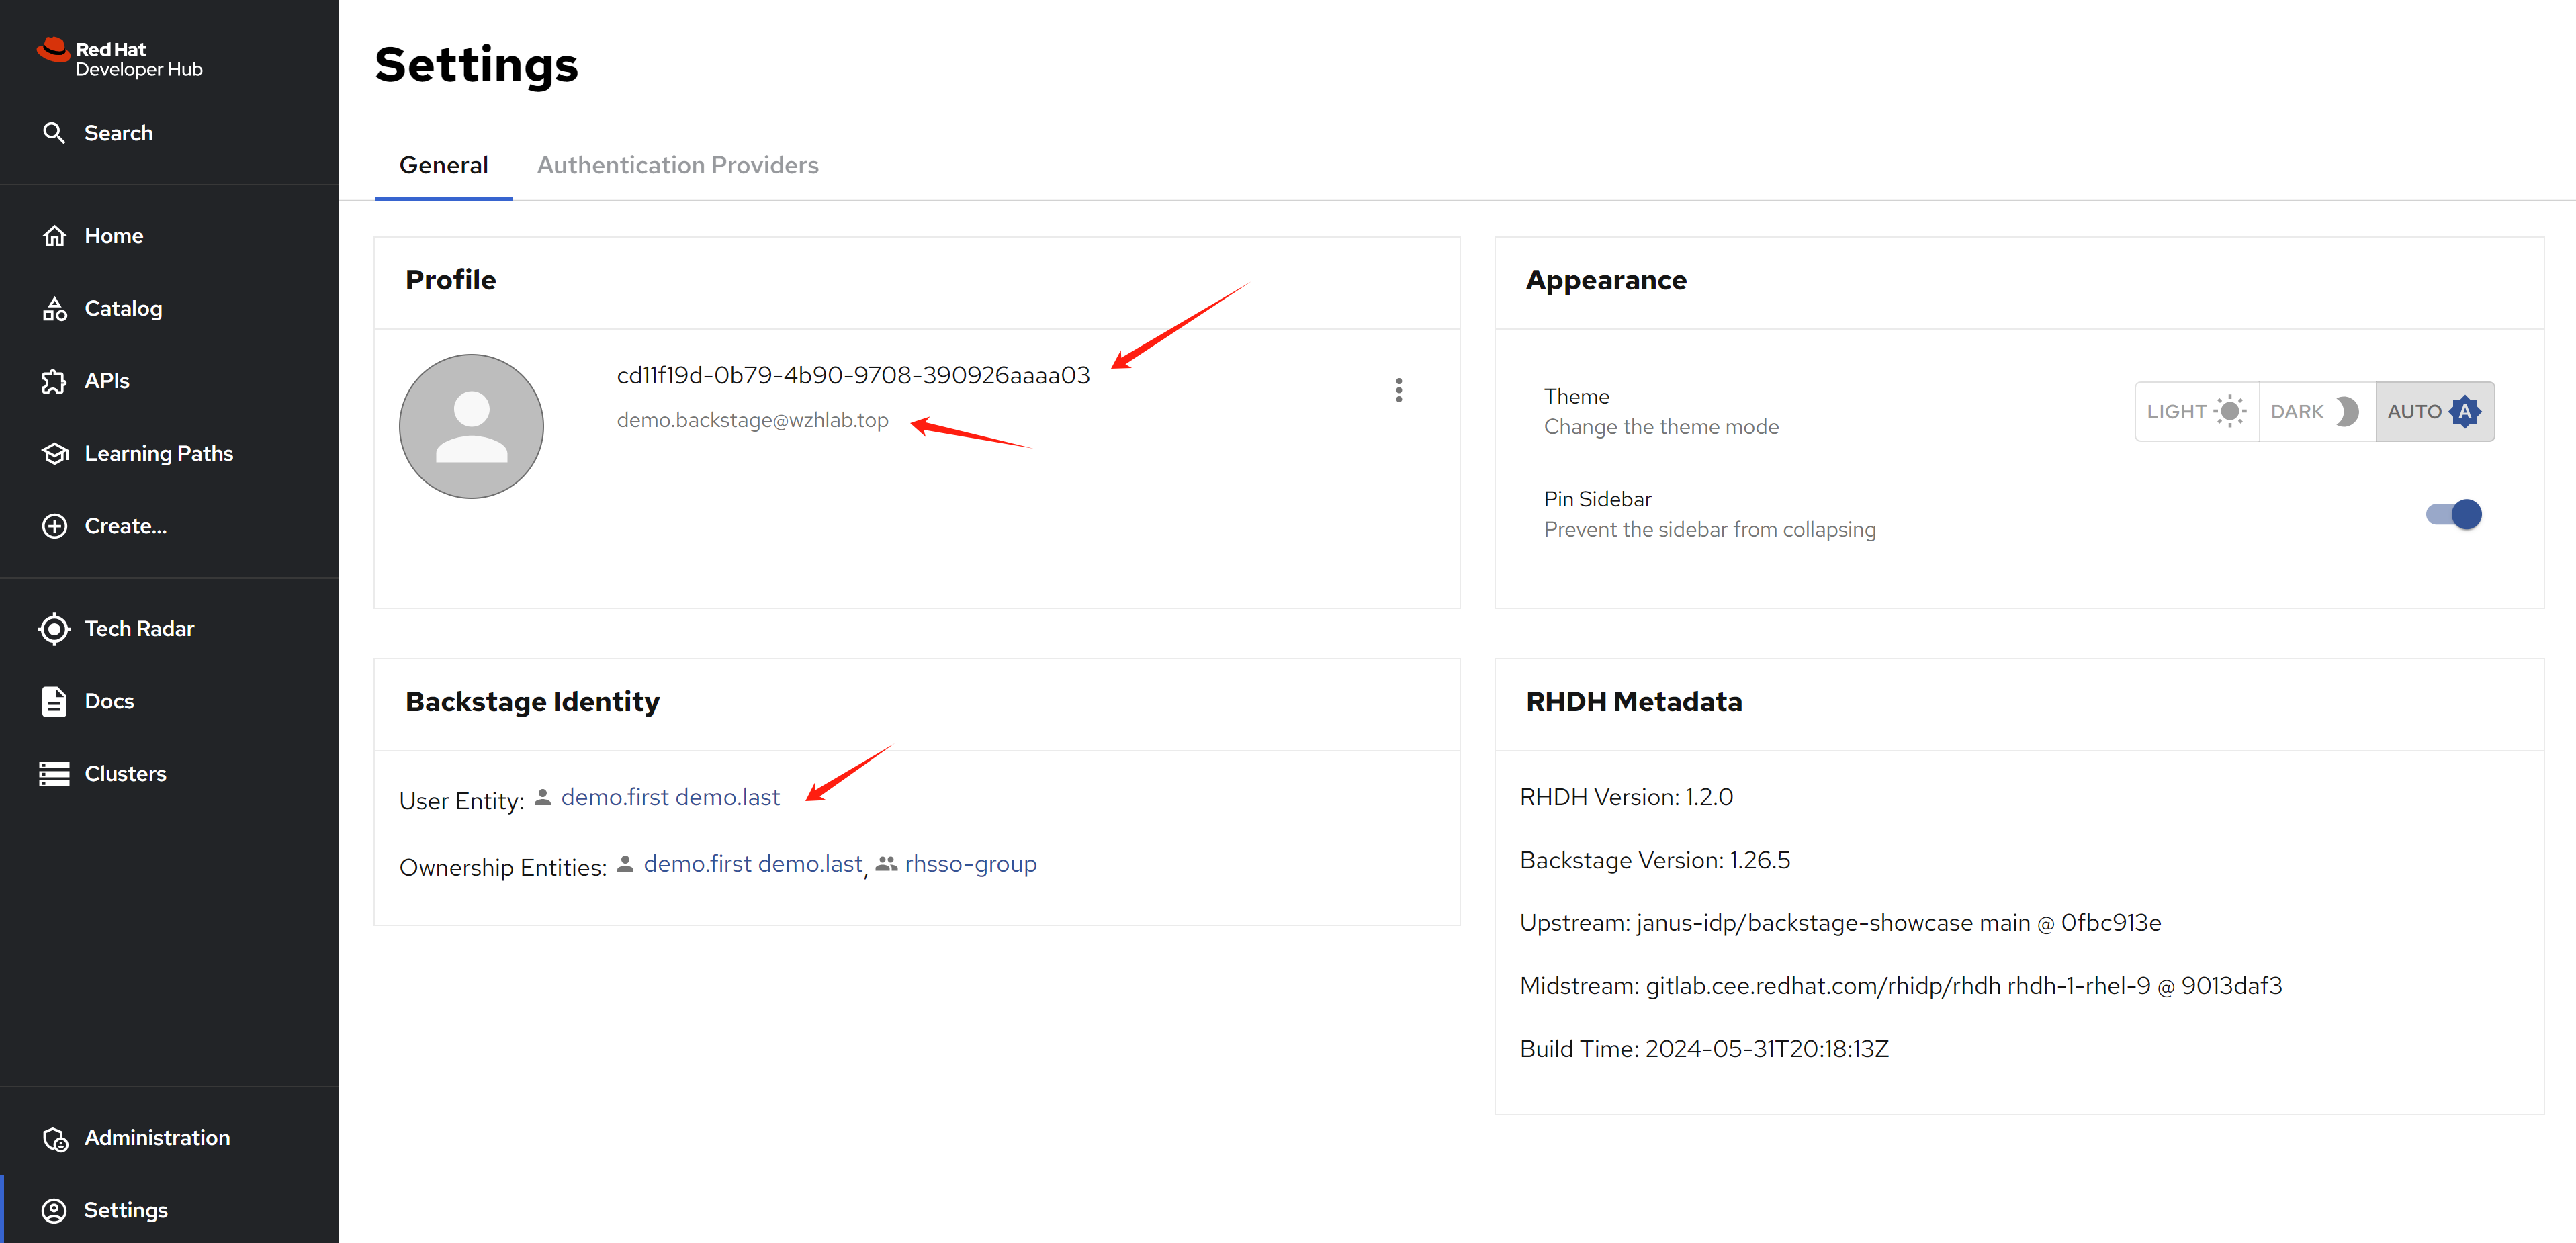The width and height of the screenshot is (2576, 1243).
Task: Click the Docs document icon
Action: tap(54, 701)
